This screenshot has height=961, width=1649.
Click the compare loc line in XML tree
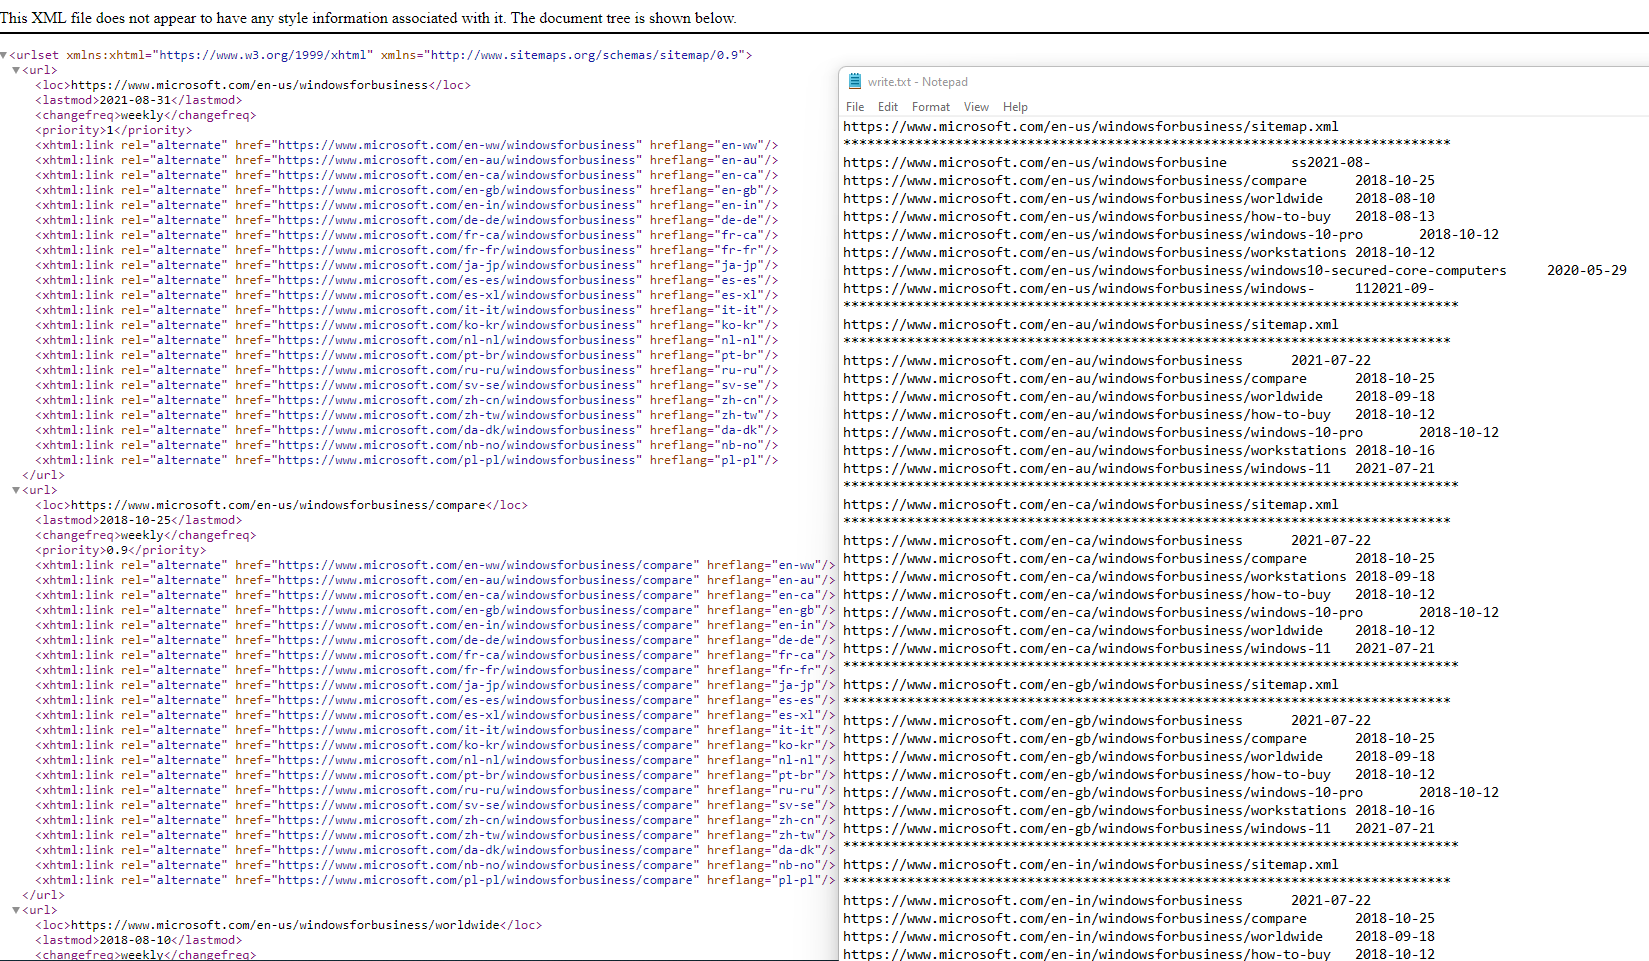[x=282, y=505]
